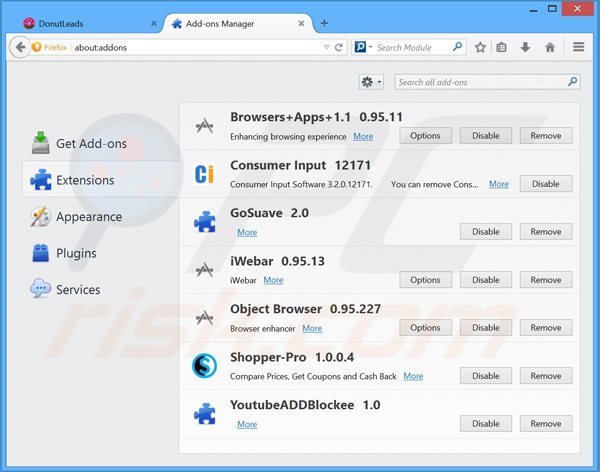Click the GoSuave puzzle piece icon
Viewport: 600px width, 472px height.
tap(205, 222)
